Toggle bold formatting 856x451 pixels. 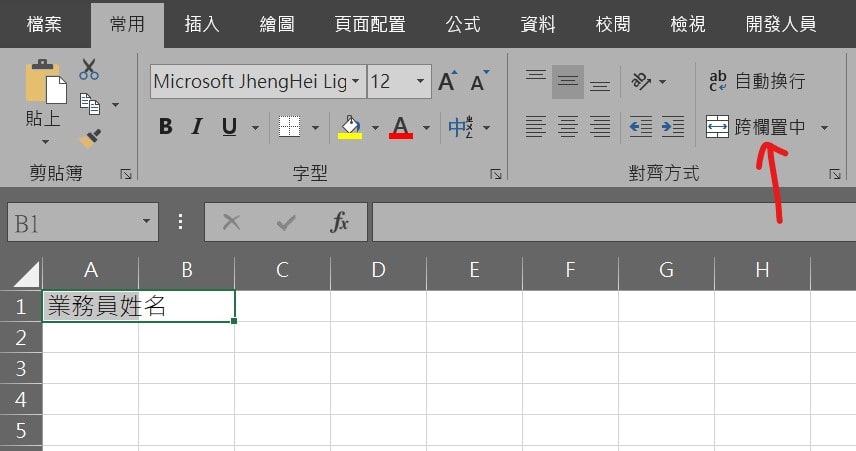tap(165, 127)
